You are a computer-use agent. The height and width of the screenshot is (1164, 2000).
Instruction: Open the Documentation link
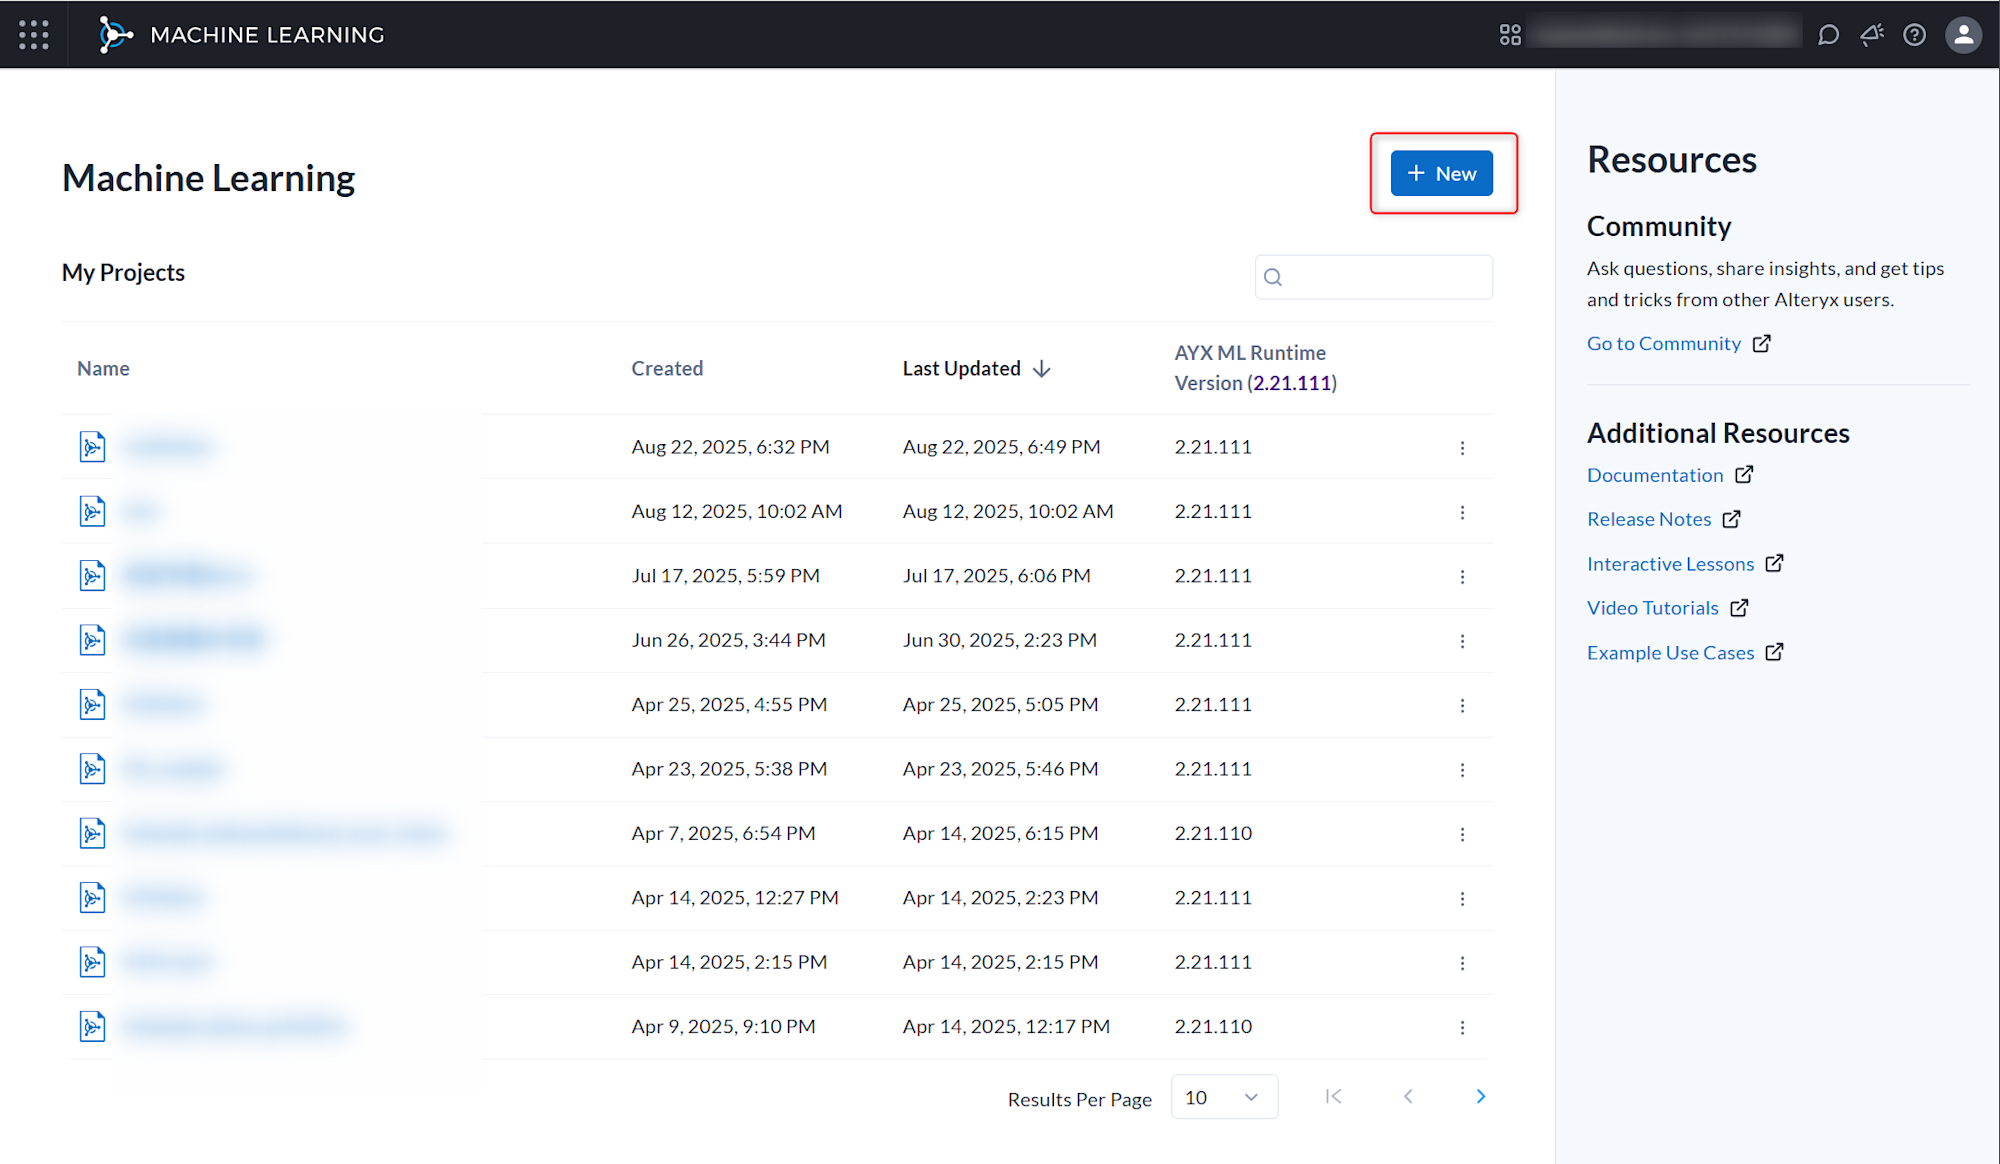[1669, 475]
